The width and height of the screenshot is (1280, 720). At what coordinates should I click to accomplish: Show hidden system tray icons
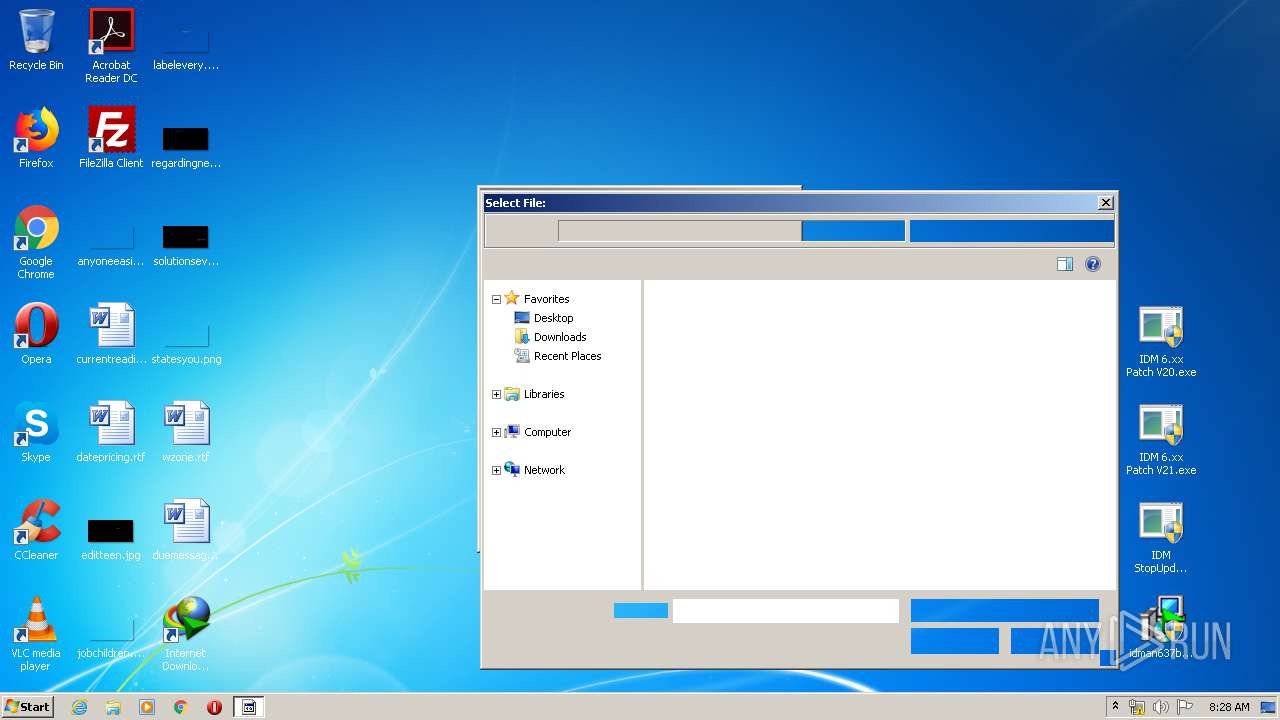click(x=1115, y=707)
